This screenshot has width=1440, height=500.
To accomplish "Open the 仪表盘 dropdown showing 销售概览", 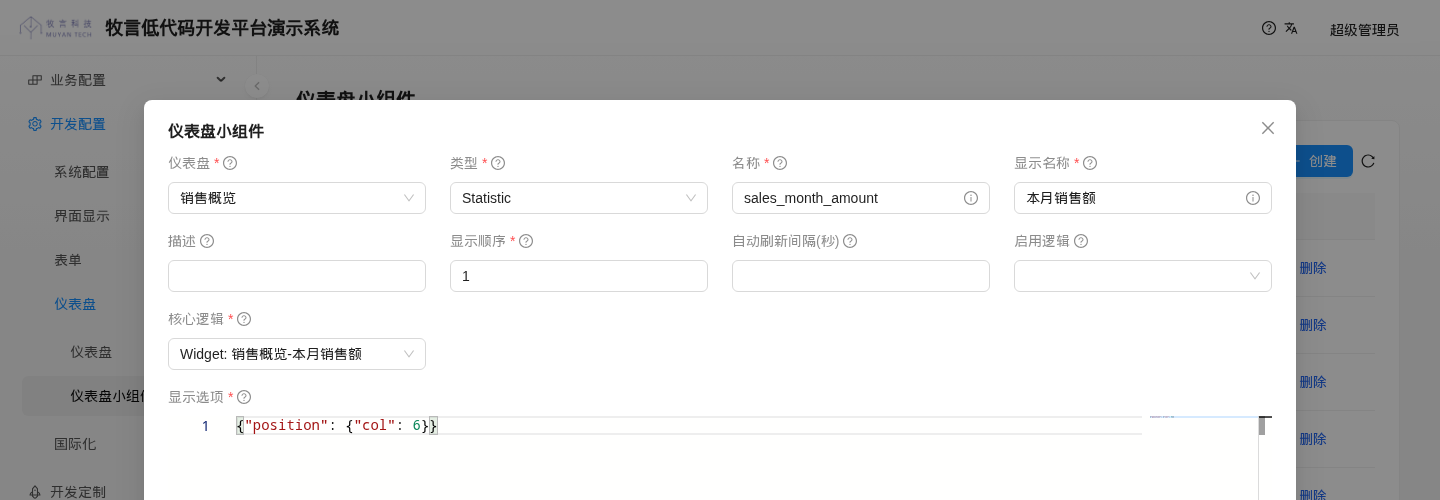I will point(297,198).
